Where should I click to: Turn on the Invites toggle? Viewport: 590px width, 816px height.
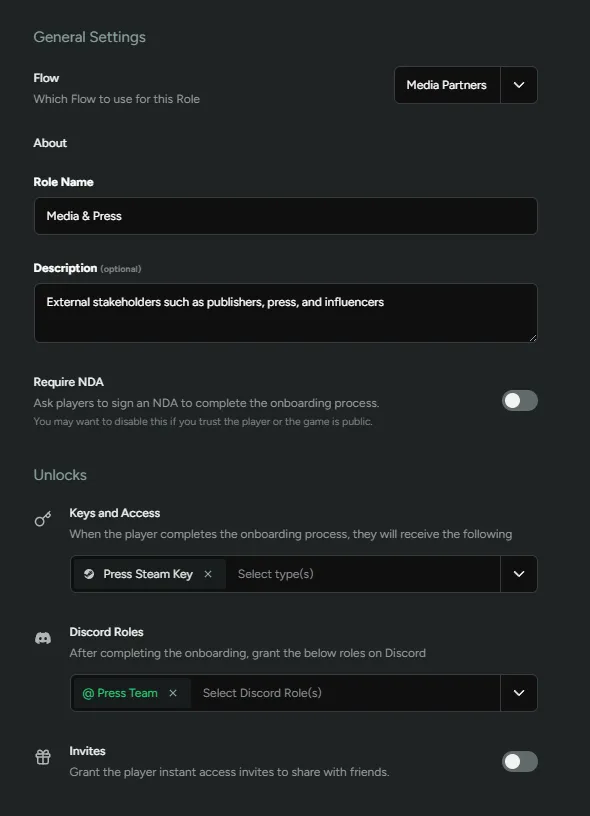519,761
